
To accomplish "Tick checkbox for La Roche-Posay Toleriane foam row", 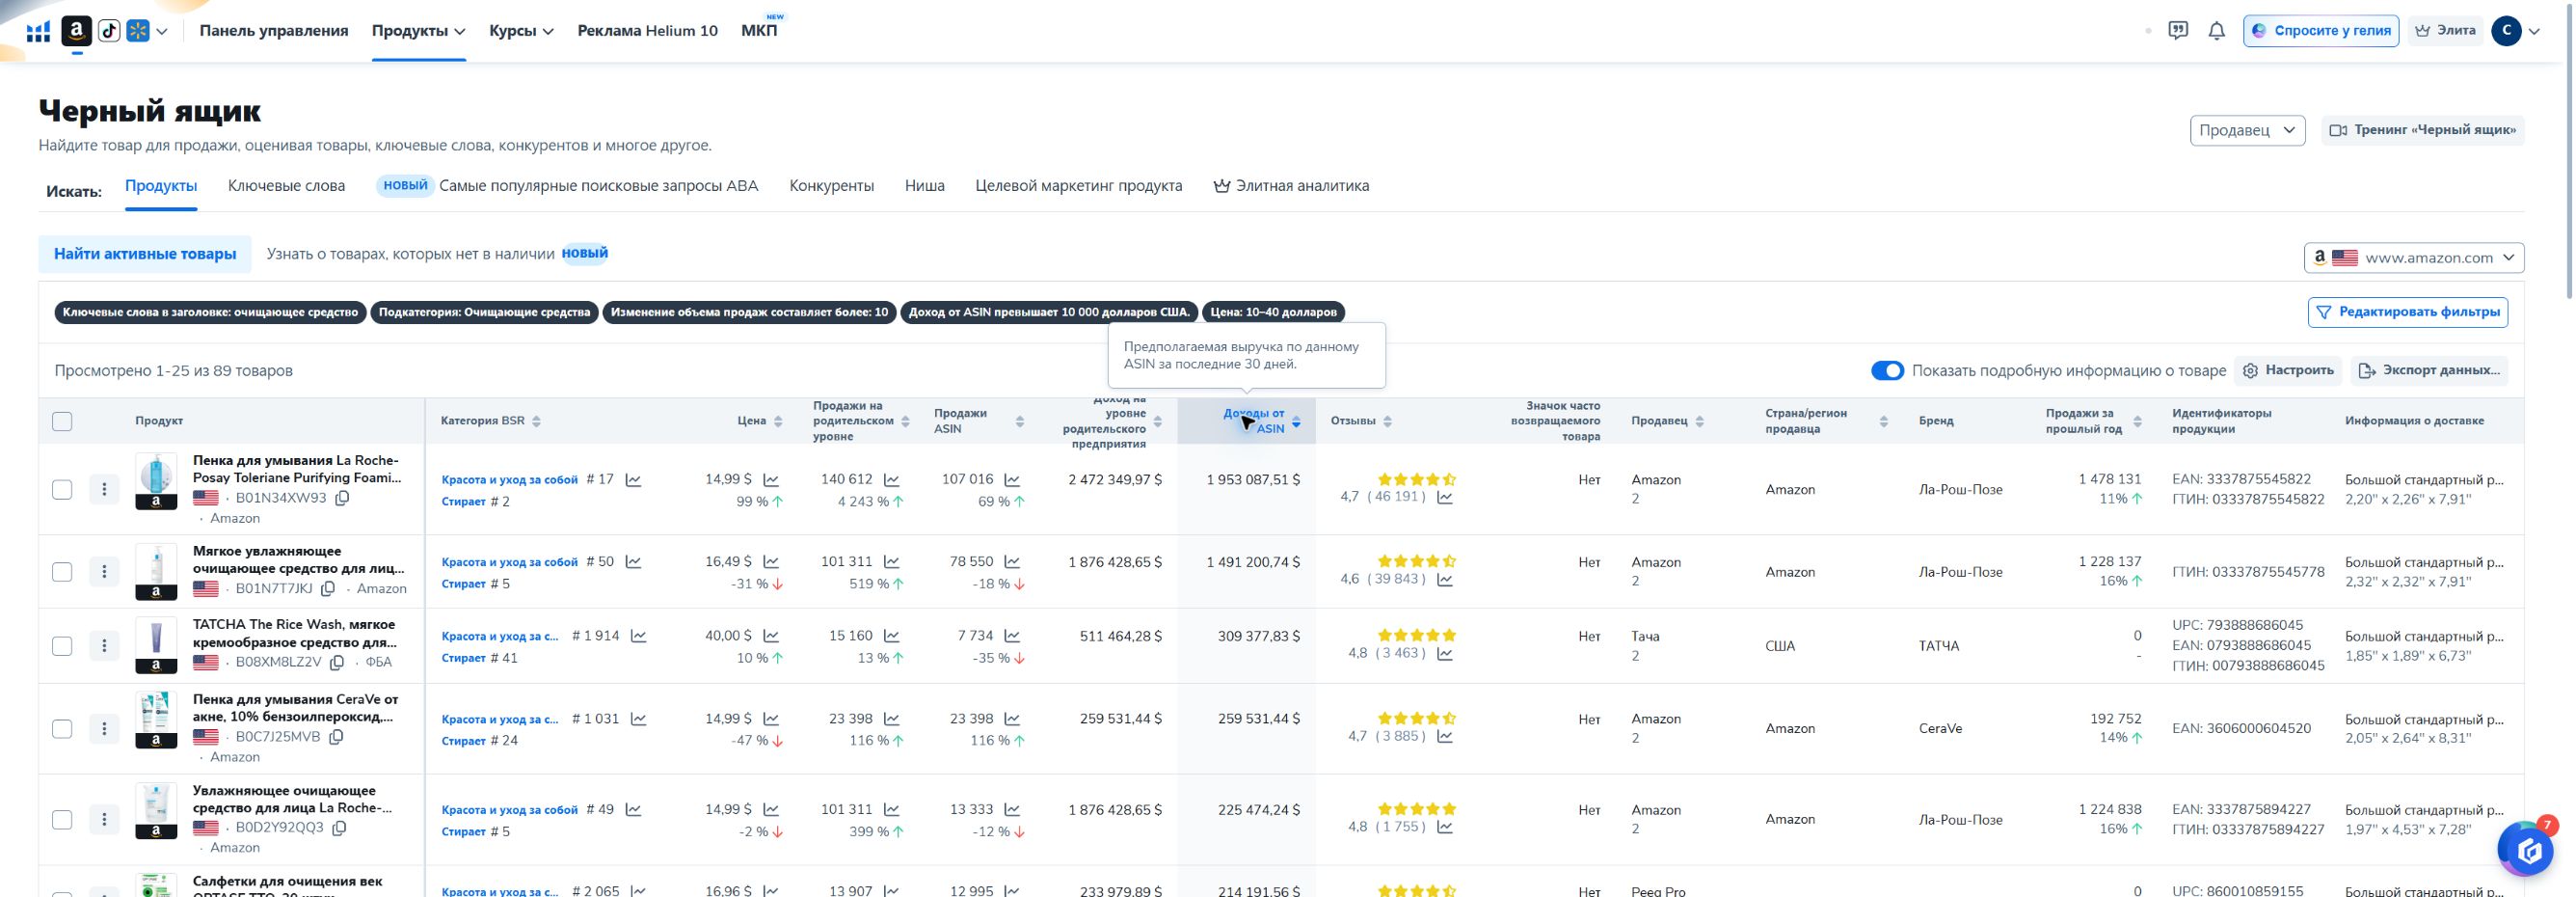I will point(62,490).
